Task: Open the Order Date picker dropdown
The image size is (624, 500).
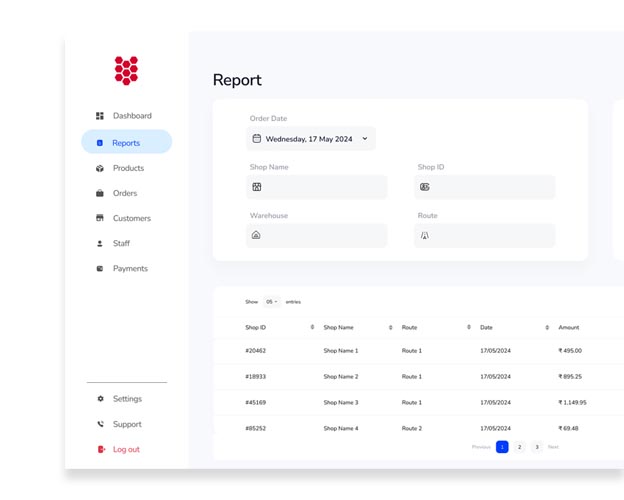Action: point(311,139)
